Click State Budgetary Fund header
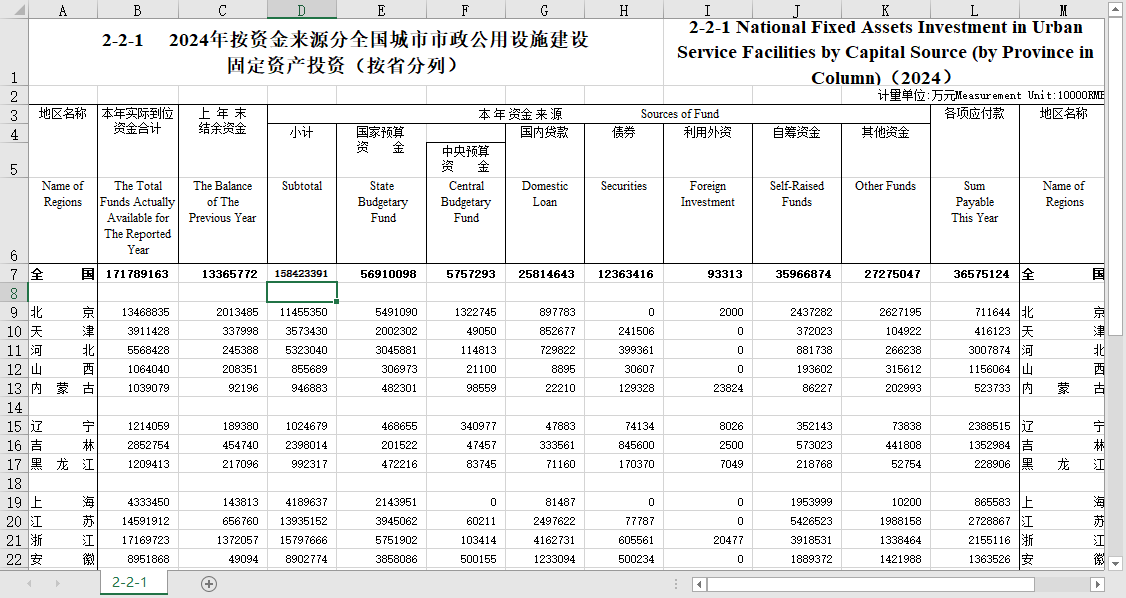Screen dimensions: 1126x598 tap(381, 220)
